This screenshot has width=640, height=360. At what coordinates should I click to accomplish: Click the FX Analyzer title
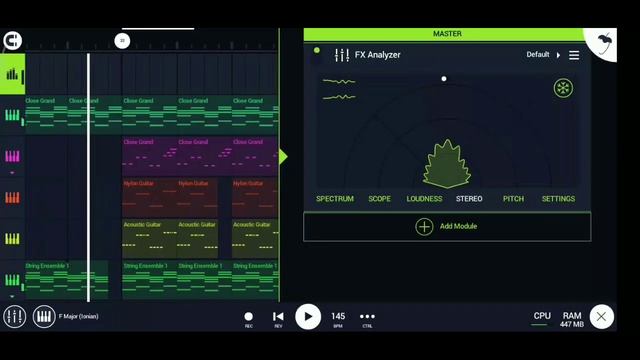point(378,55)
